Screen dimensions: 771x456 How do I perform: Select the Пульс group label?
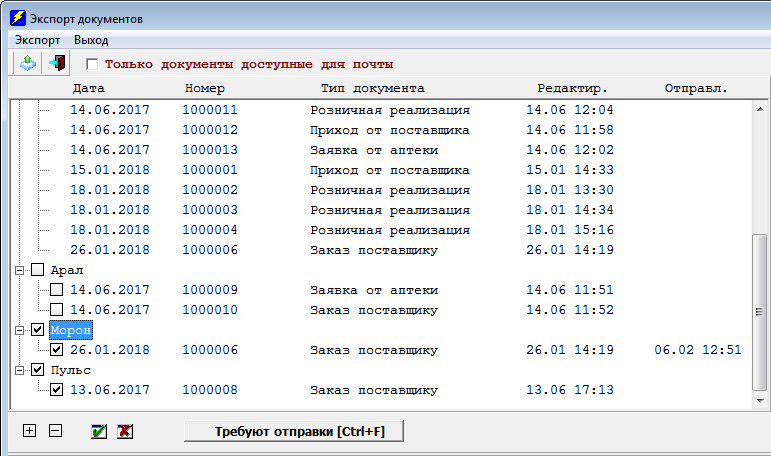(71, 370)
